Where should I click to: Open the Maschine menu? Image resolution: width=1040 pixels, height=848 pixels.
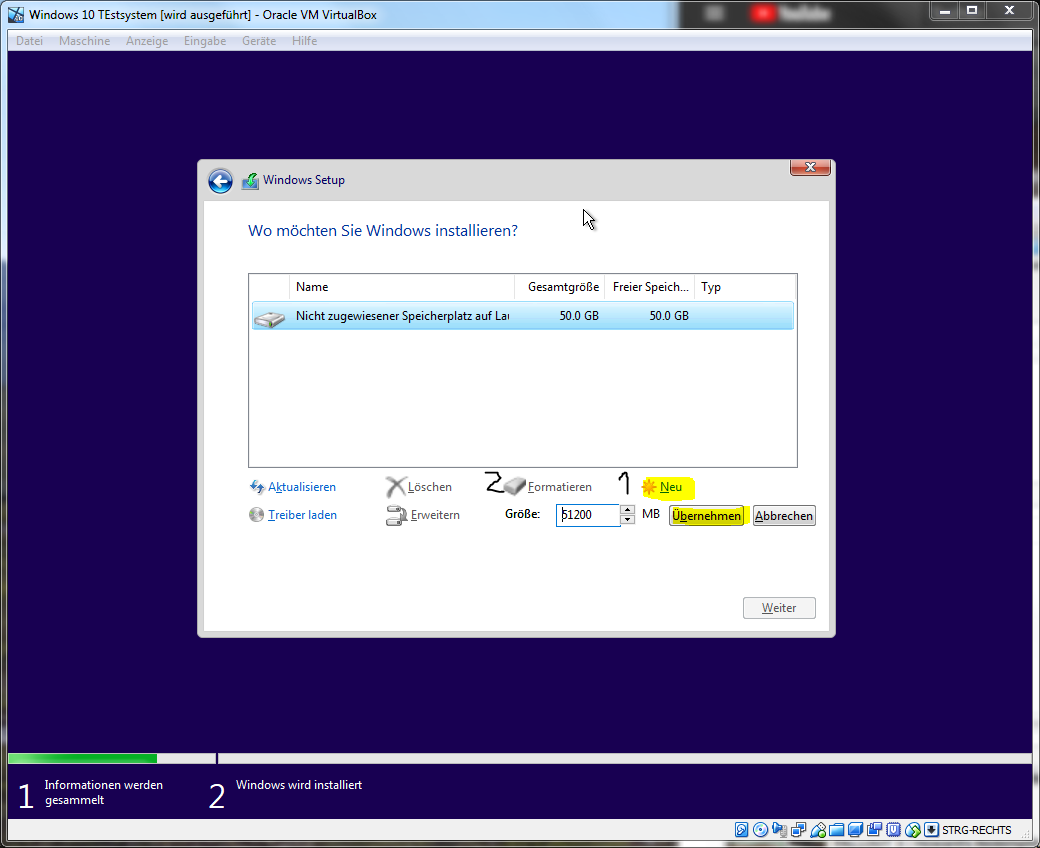point(84,41)
